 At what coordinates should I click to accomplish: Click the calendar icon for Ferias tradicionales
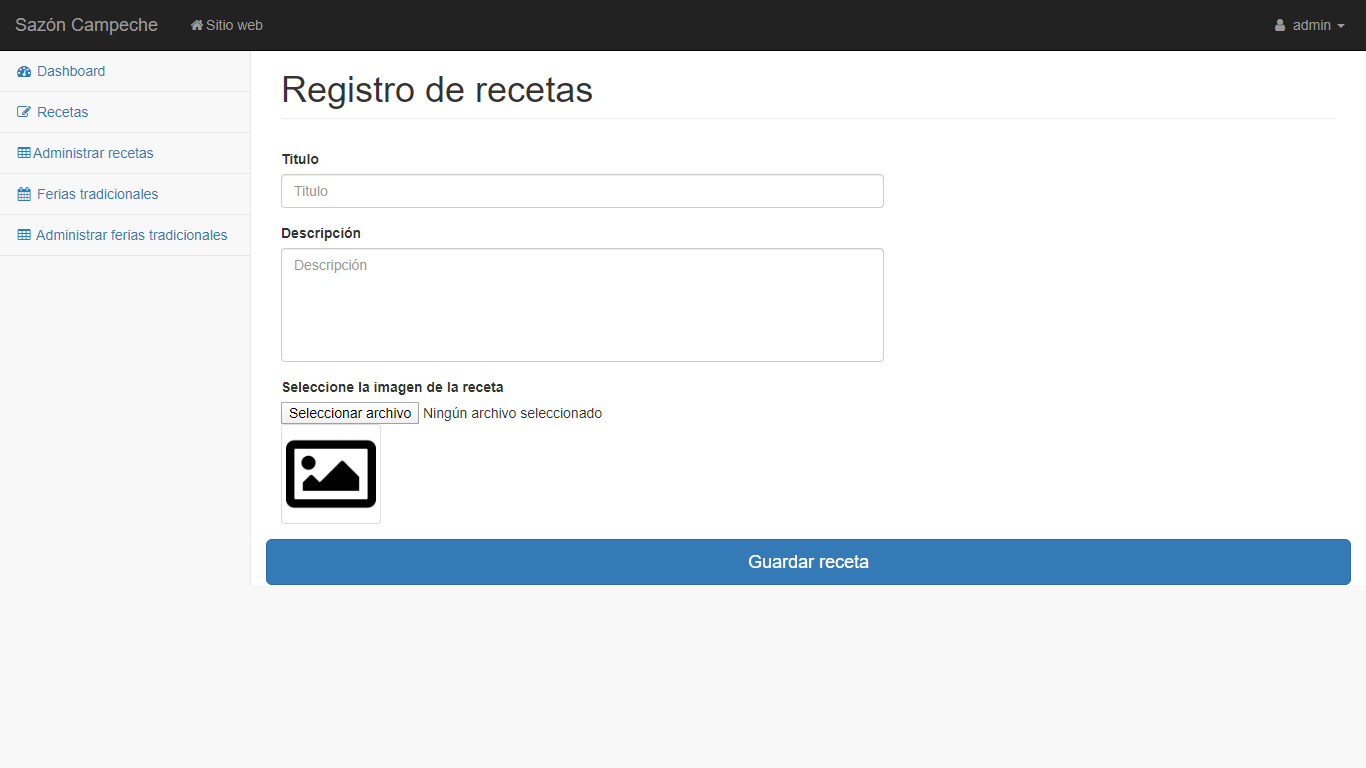22,194
